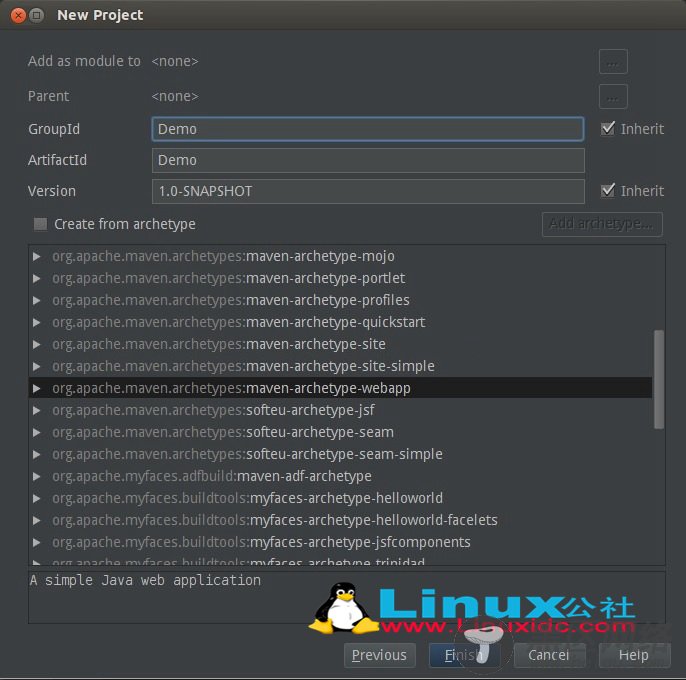Select maven-archetype-site-simple archetype row

click(x=341, y=366)
